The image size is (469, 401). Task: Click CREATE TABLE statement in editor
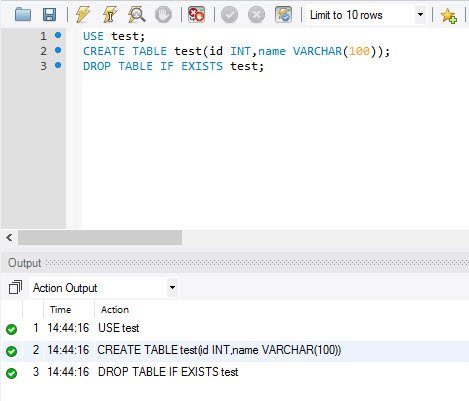click(236, 51)
